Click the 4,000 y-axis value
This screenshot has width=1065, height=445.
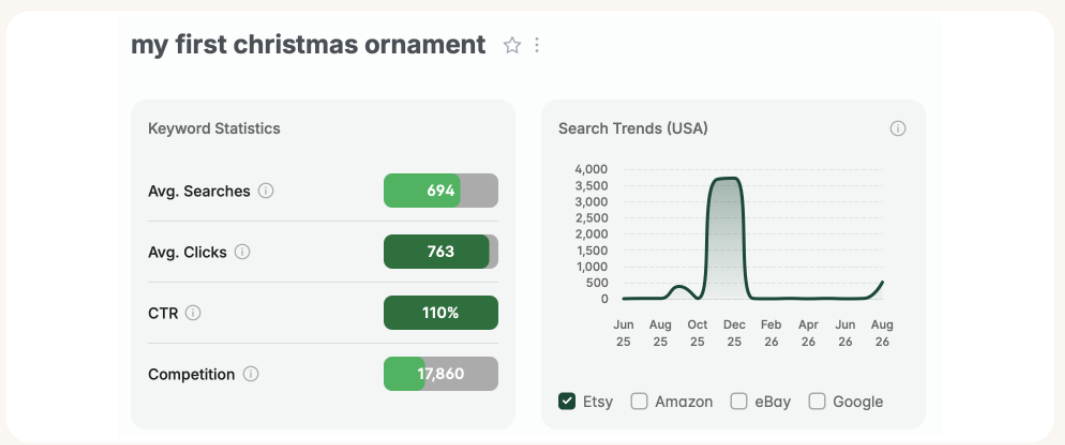pos(591,169)
